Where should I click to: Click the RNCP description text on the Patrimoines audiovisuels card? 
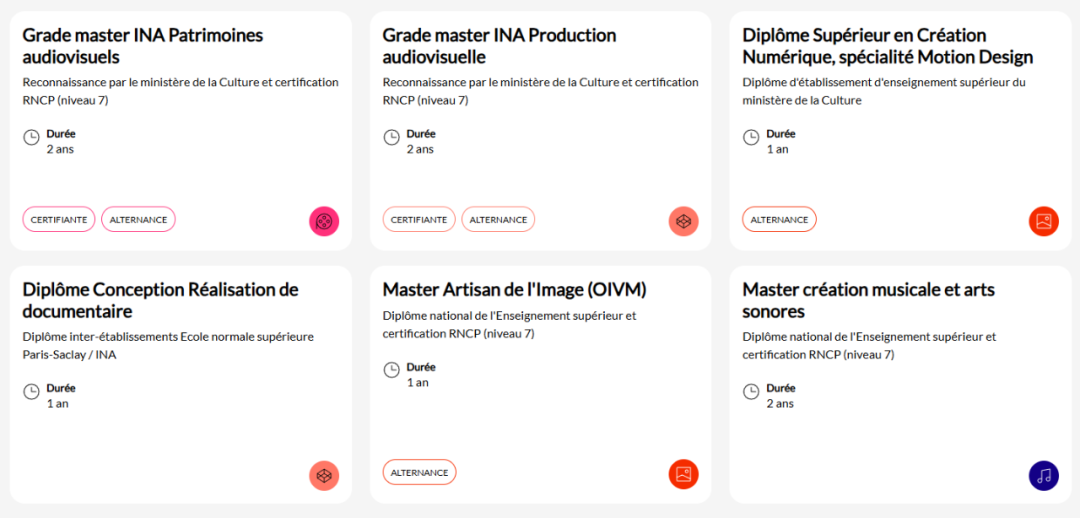click(x=180, y=92)
